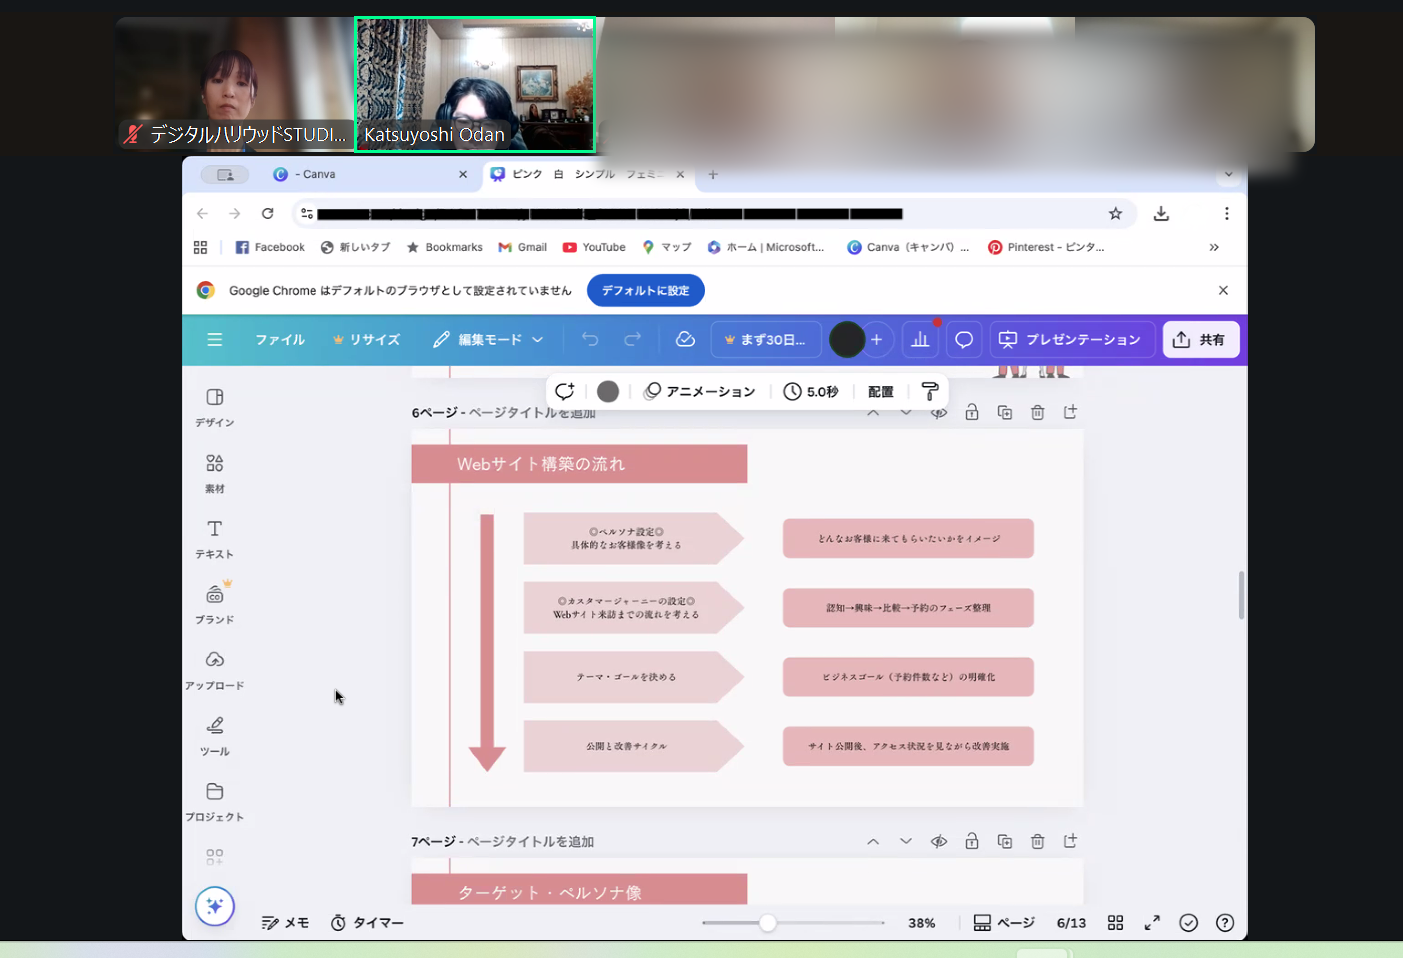
Task: Move page 6 down with chevron
Action: tap(905, 413)
